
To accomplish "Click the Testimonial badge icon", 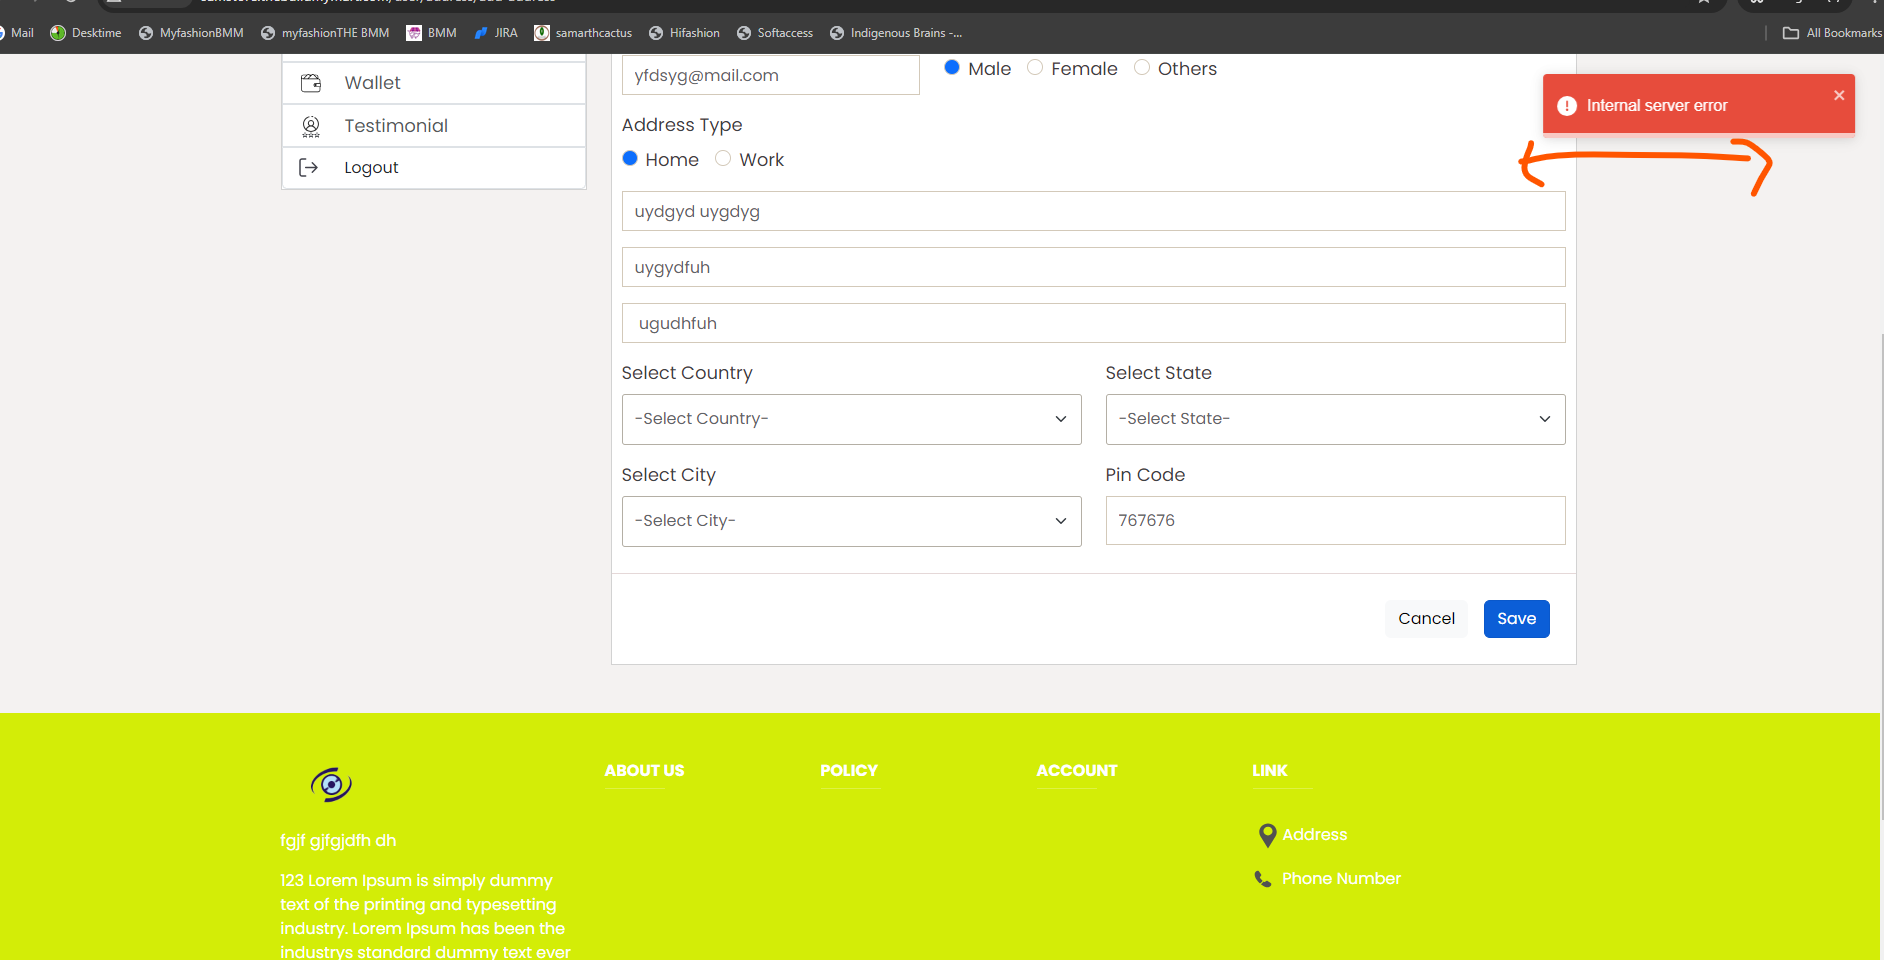I will click(x=311, y=126).
